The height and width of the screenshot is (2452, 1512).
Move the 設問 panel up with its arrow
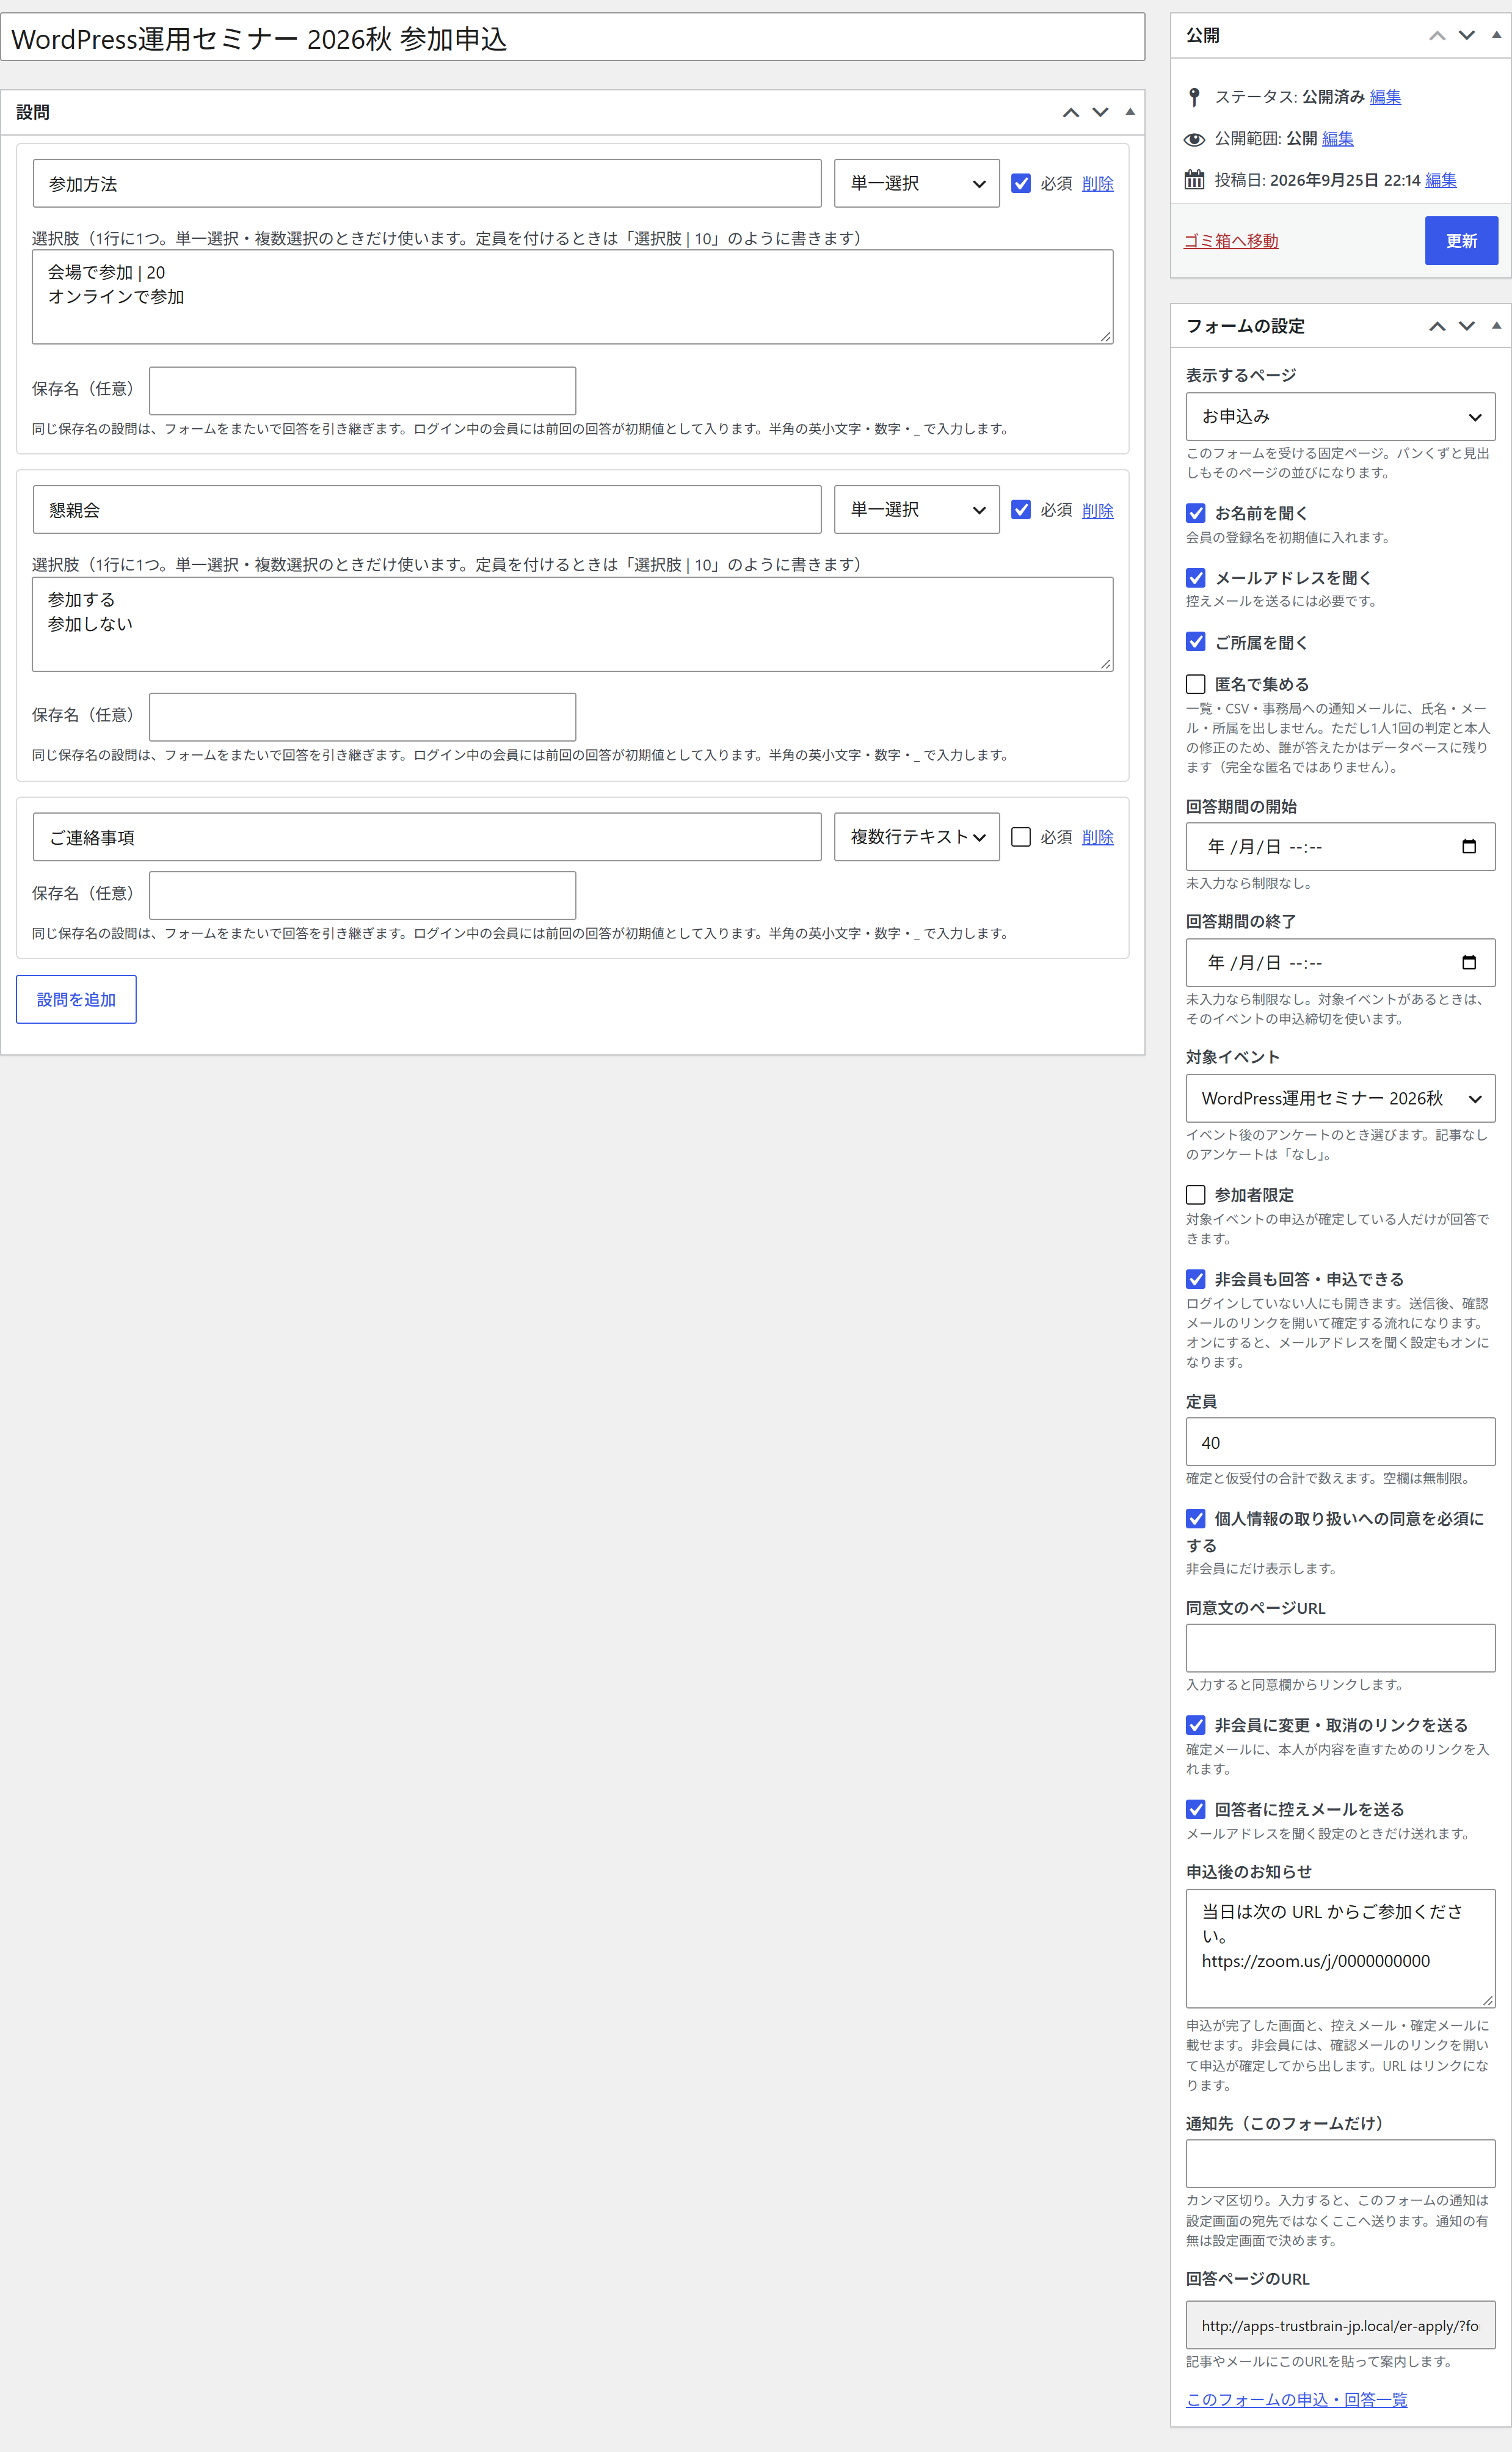click(1070, 112)
